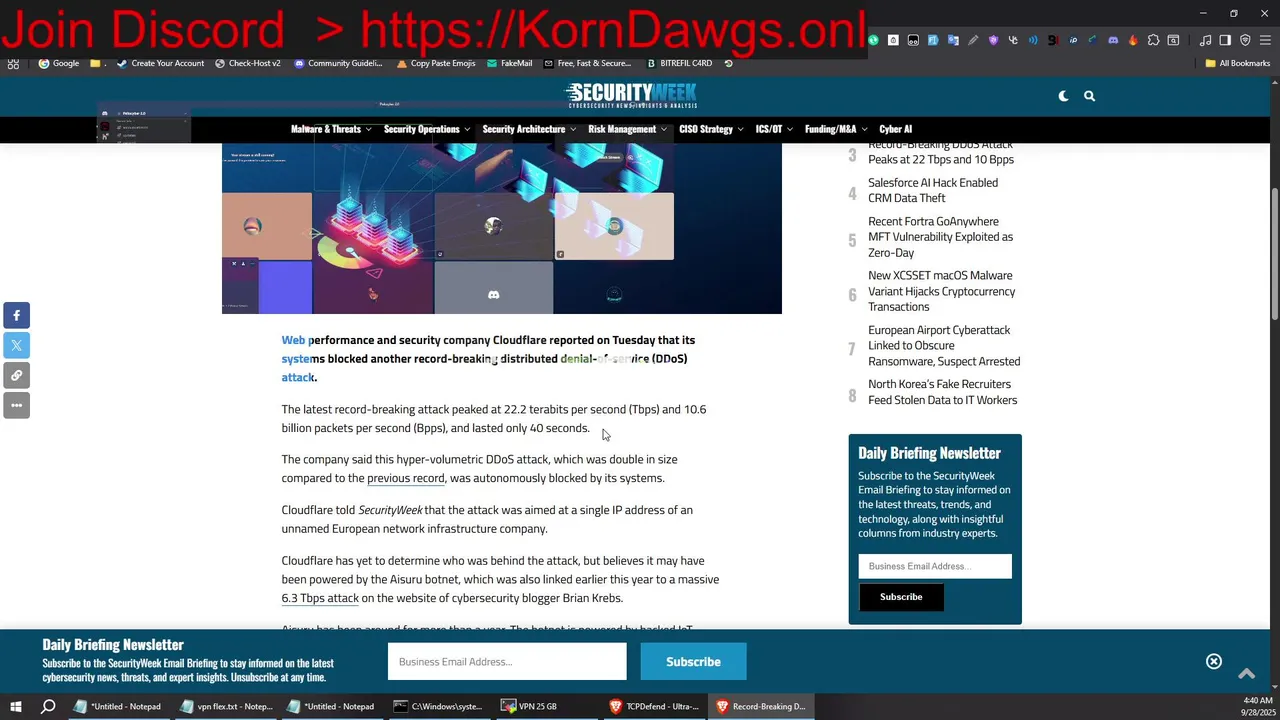The width and height of the screenshot is (1280, 720).
Task: Dismiss the bottom newsletter banner
Action: tap(1214, 661)
